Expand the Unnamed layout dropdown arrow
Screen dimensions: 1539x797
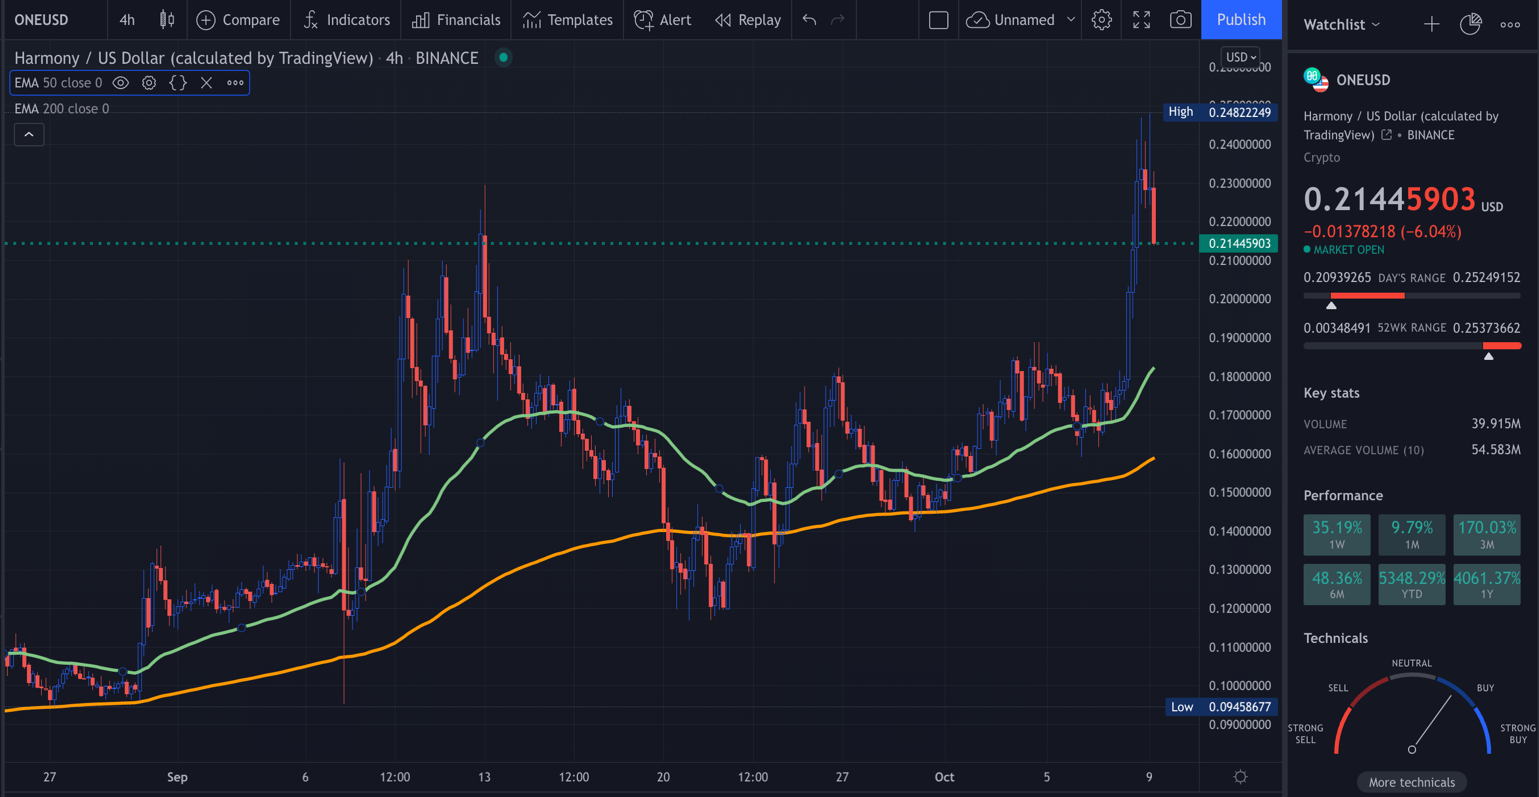pos(1071,20)
